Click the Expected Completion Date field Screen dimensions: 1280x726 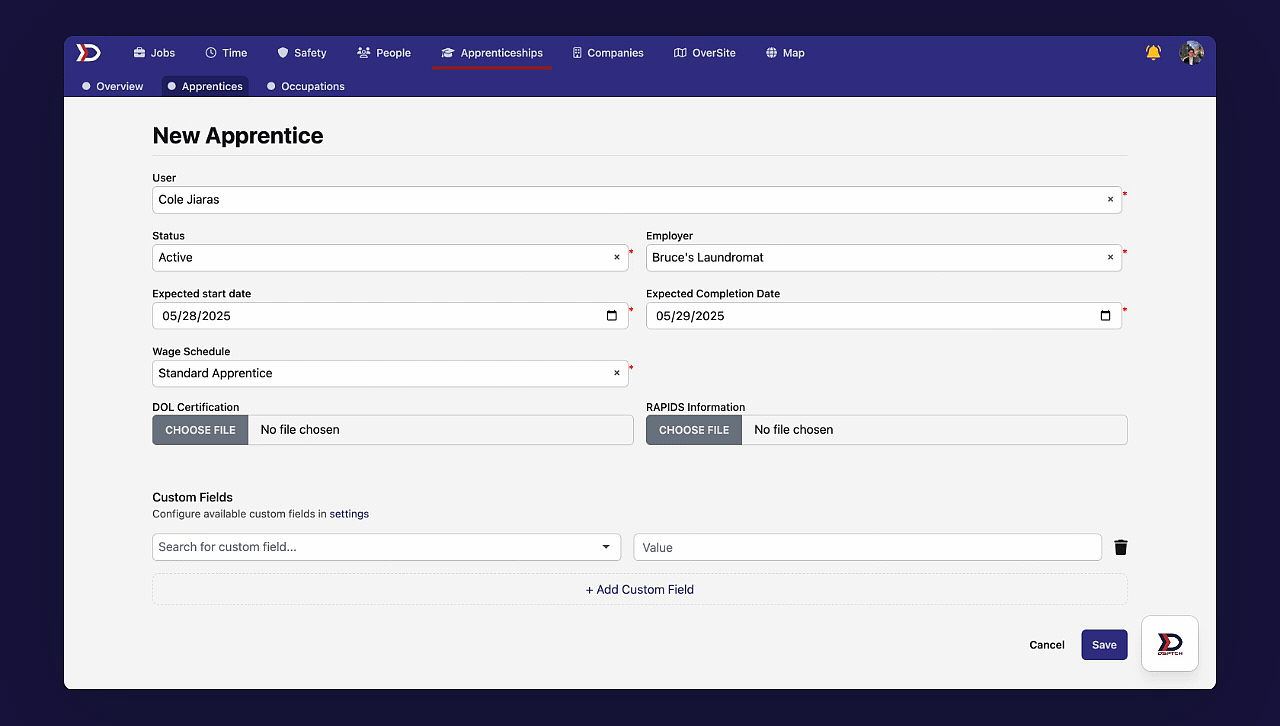tap(884, 316)
